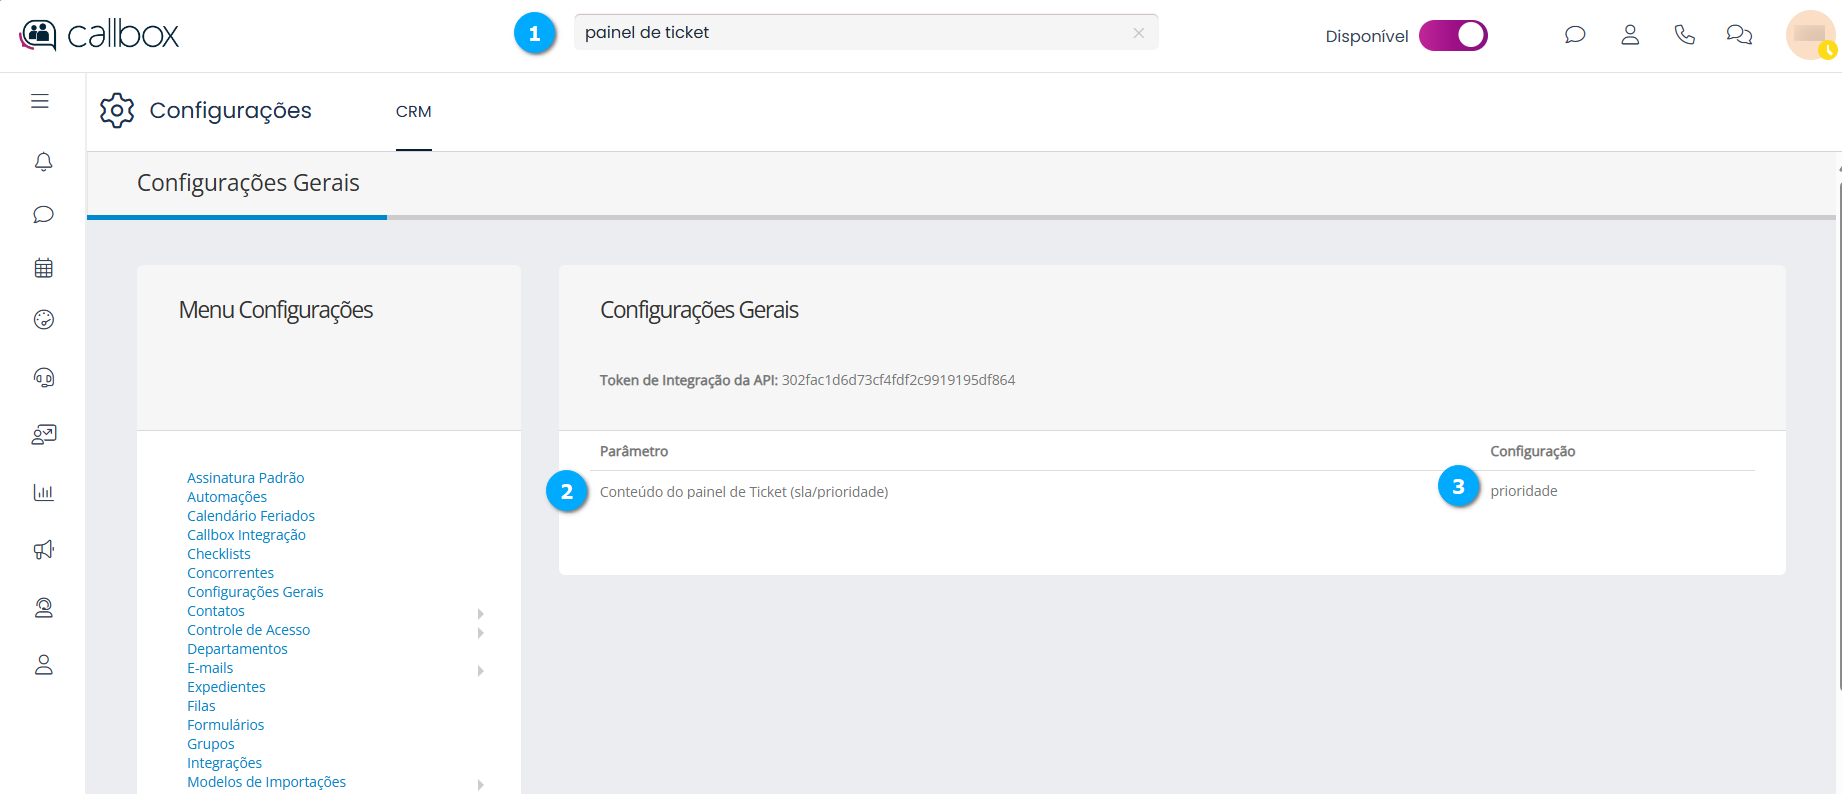1842x794 pixels.
Task: Click the prioridade configuration value
Action: (x=1523, y=491)
